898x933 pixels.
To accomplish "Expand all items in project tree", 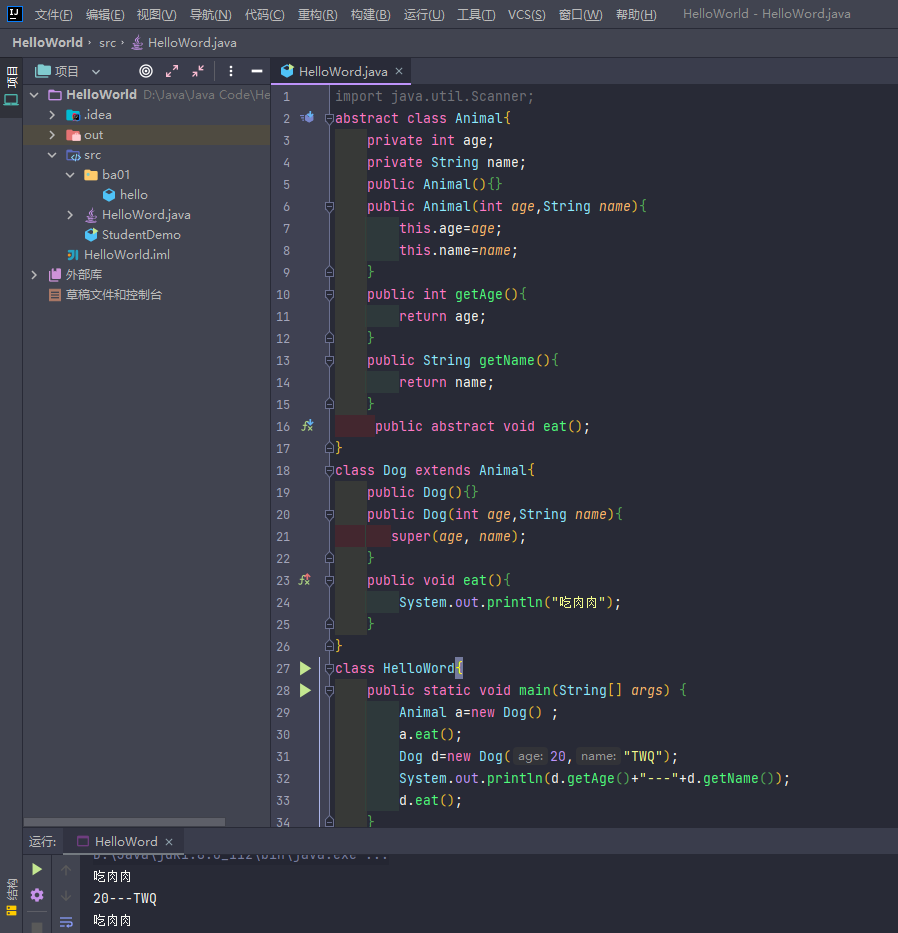I will [x=172, y=71].
